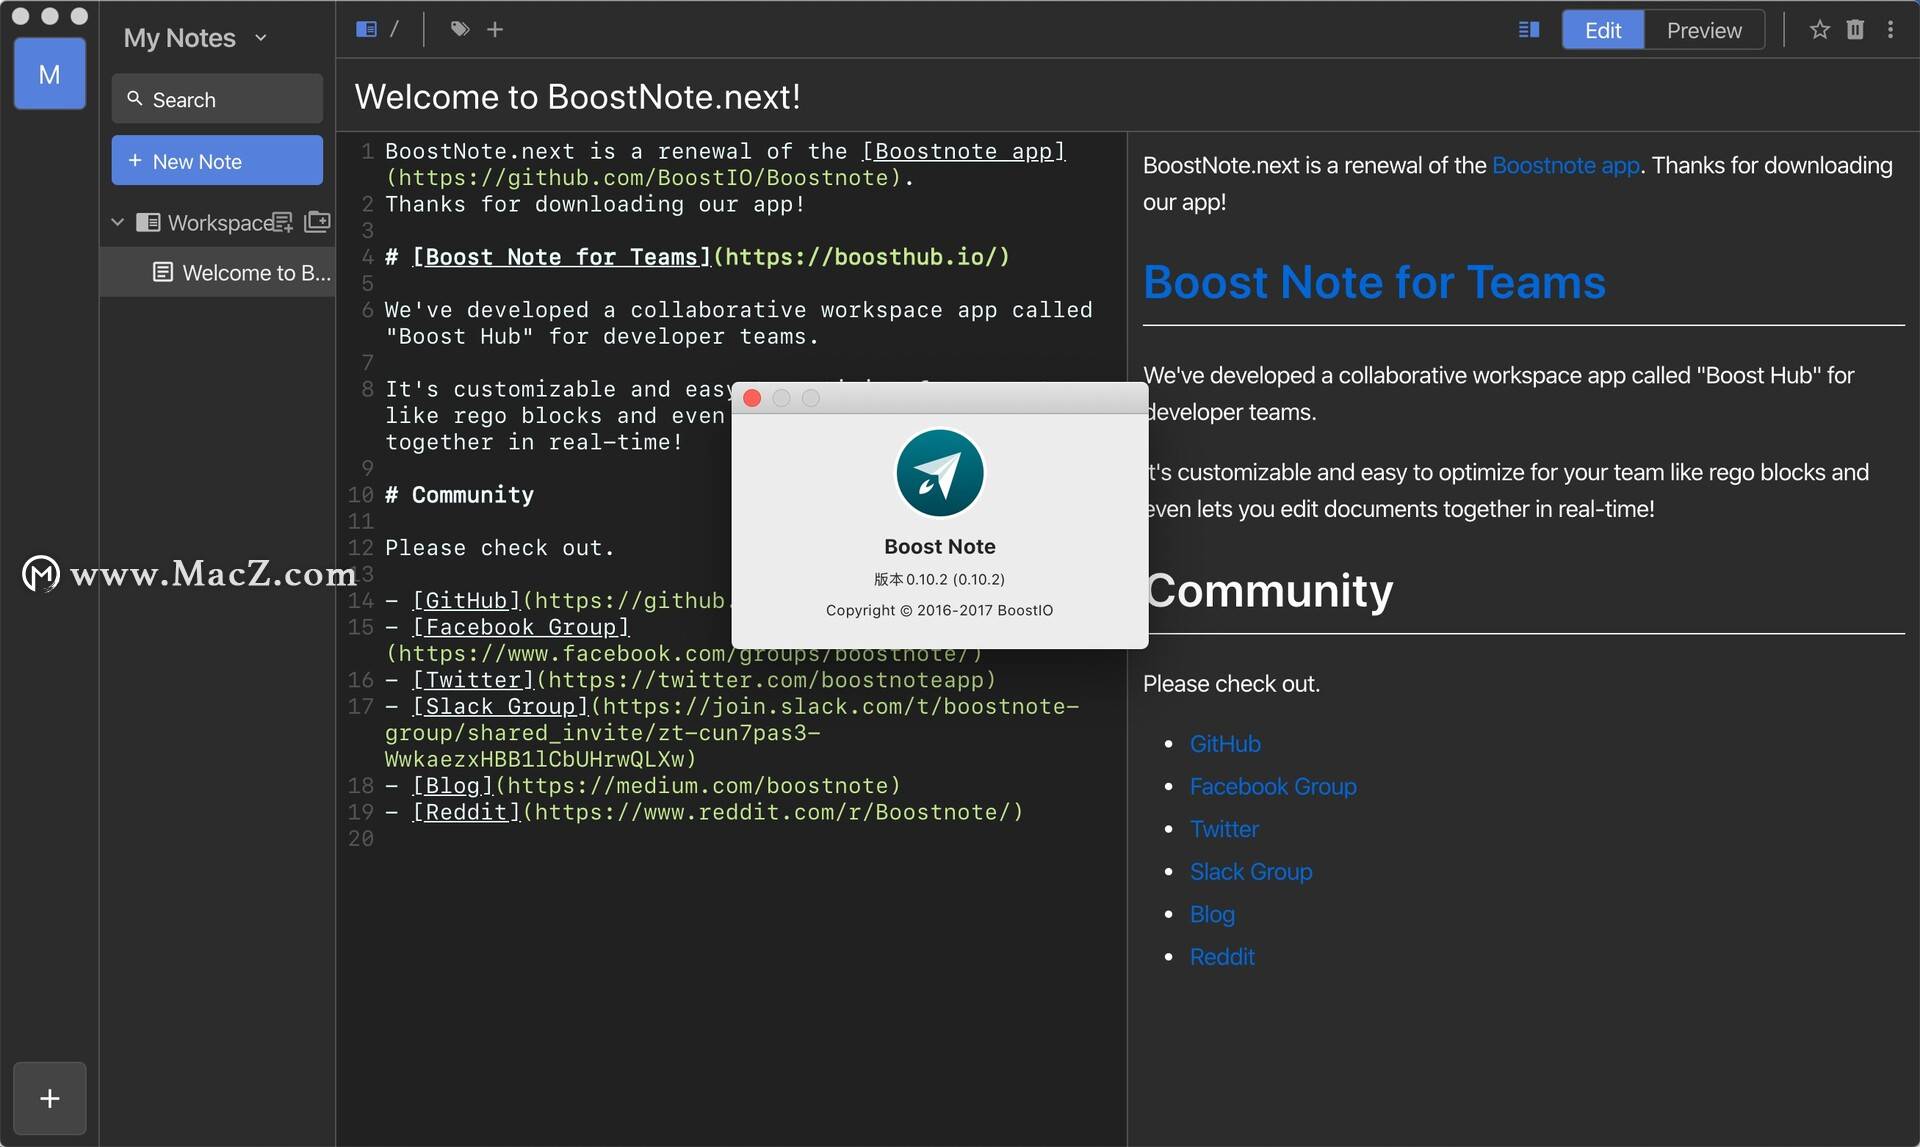Add a new storage with the bottom plus button
The width and height of the screenshot is (1920, 1147).
click(x=49, y=1098)
